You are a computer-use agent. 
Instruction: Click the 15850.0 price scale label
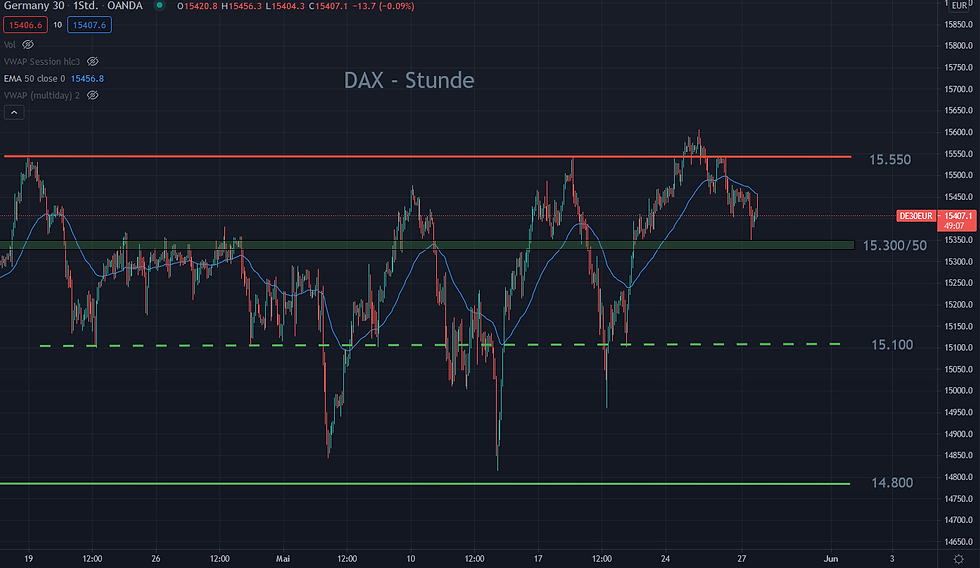click(958, 24)
